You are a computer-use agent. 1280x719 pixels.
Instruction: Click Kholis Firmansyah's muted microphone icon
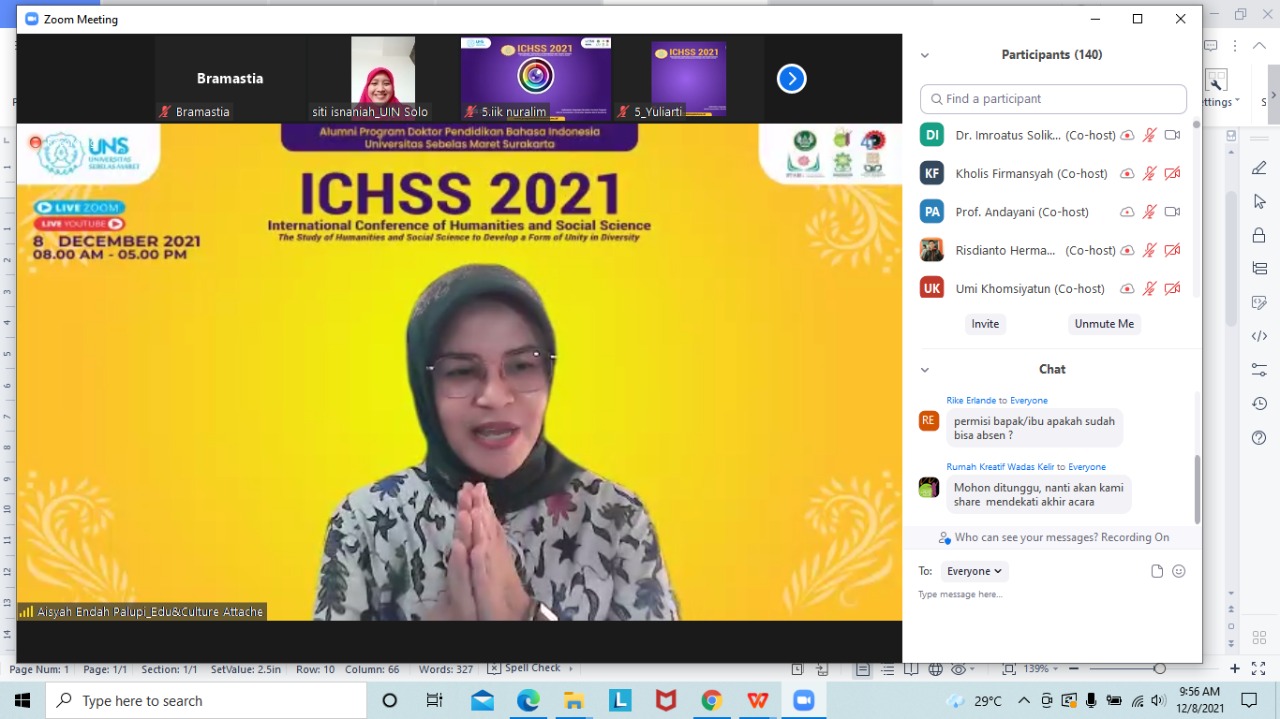[x=1149, y=173]
